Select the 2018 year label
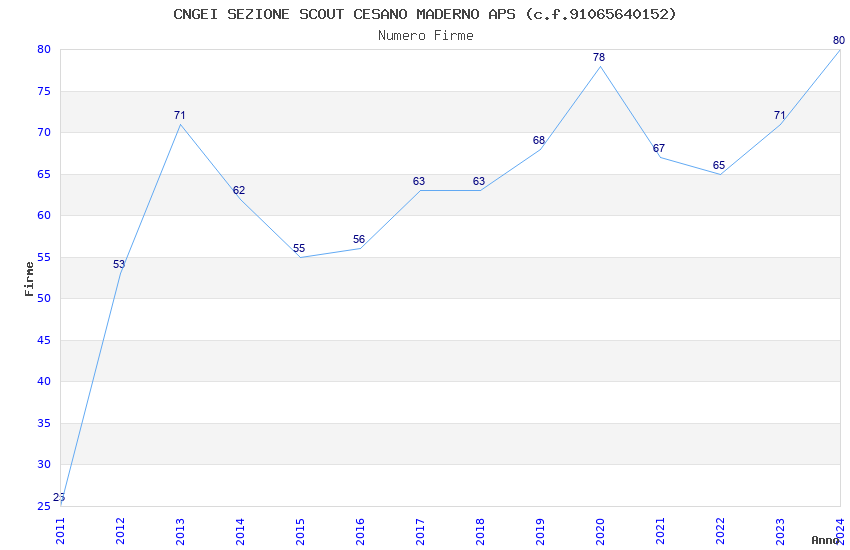Image resolution: width=850 pixels, height=550 pixels. coord(480,531)
